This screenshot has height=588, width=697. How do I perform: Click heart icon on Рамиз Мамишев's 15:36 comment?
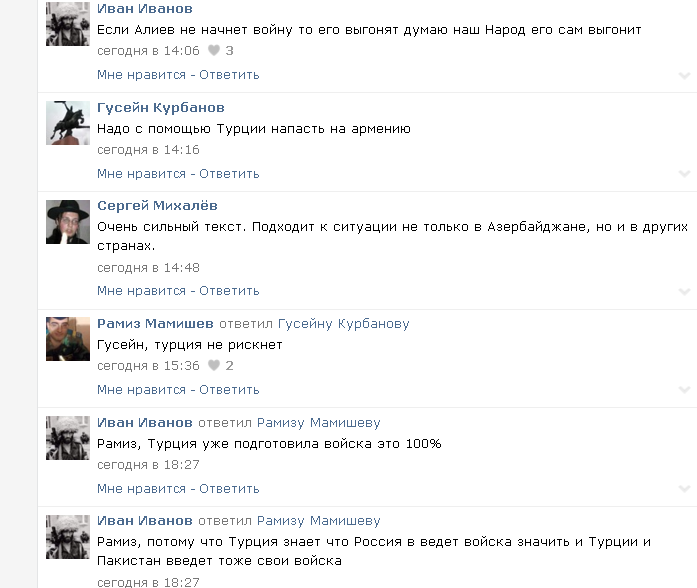coord(214,365)
